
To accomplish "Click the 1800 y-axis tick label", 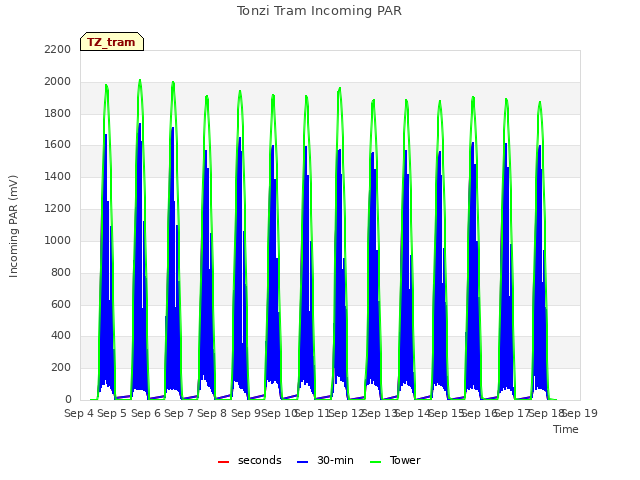I will 58,113.
